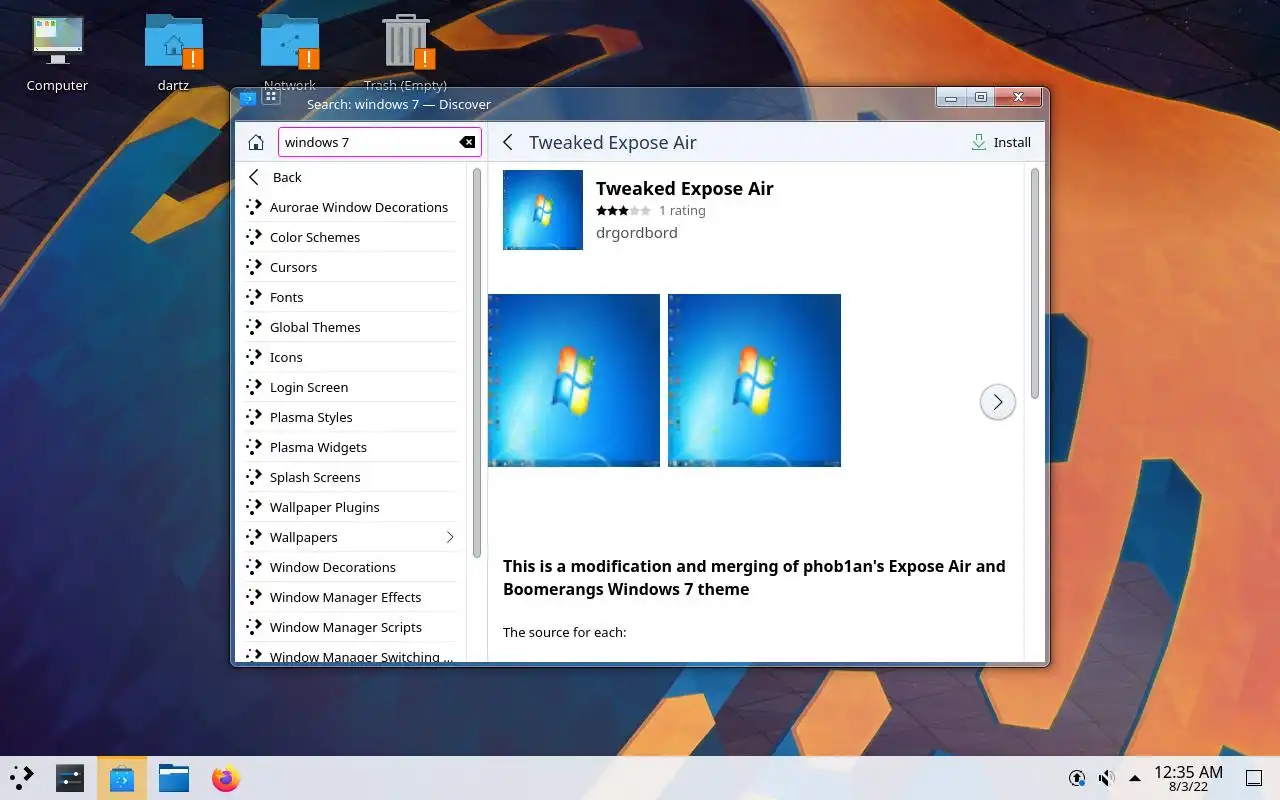Open the Aurorae Window Decorations category

coord(351,207)
